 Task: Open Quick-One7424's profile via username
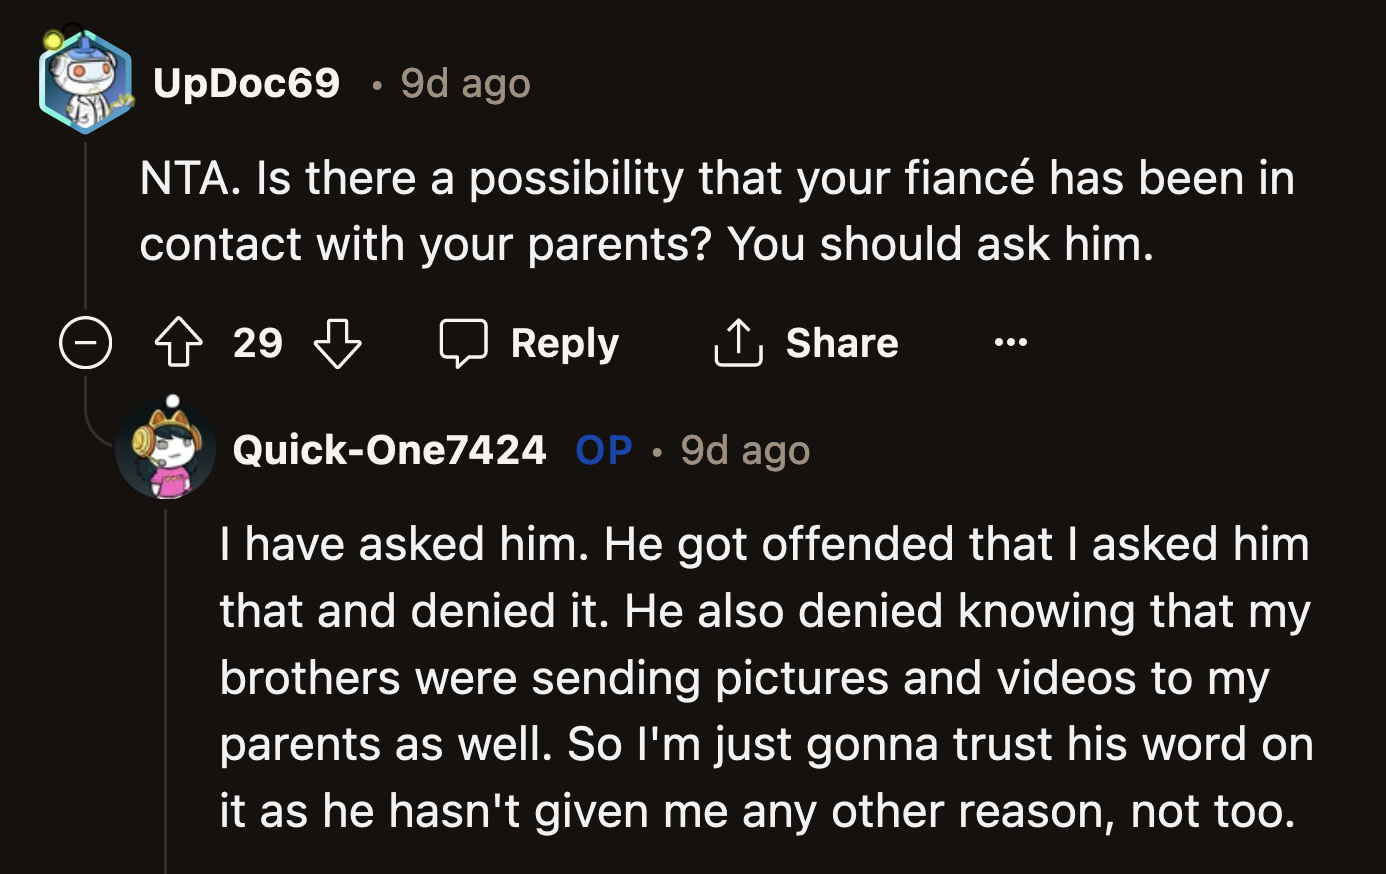[390, 449]
